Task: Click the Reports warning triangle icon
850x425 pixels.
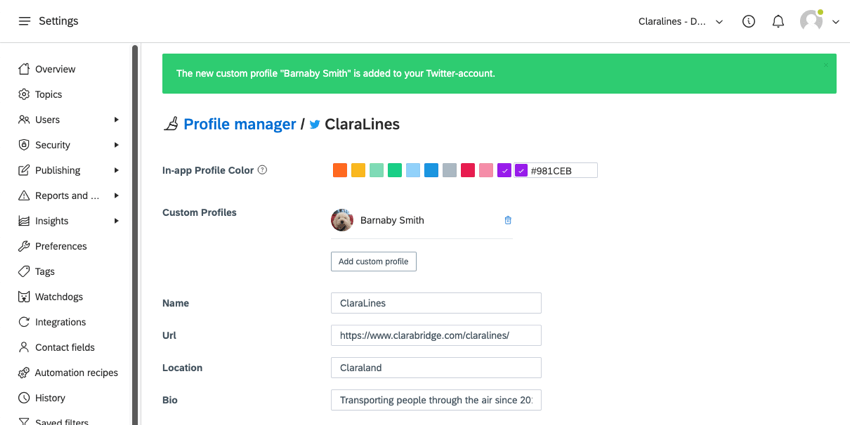Action: (23, 195)
